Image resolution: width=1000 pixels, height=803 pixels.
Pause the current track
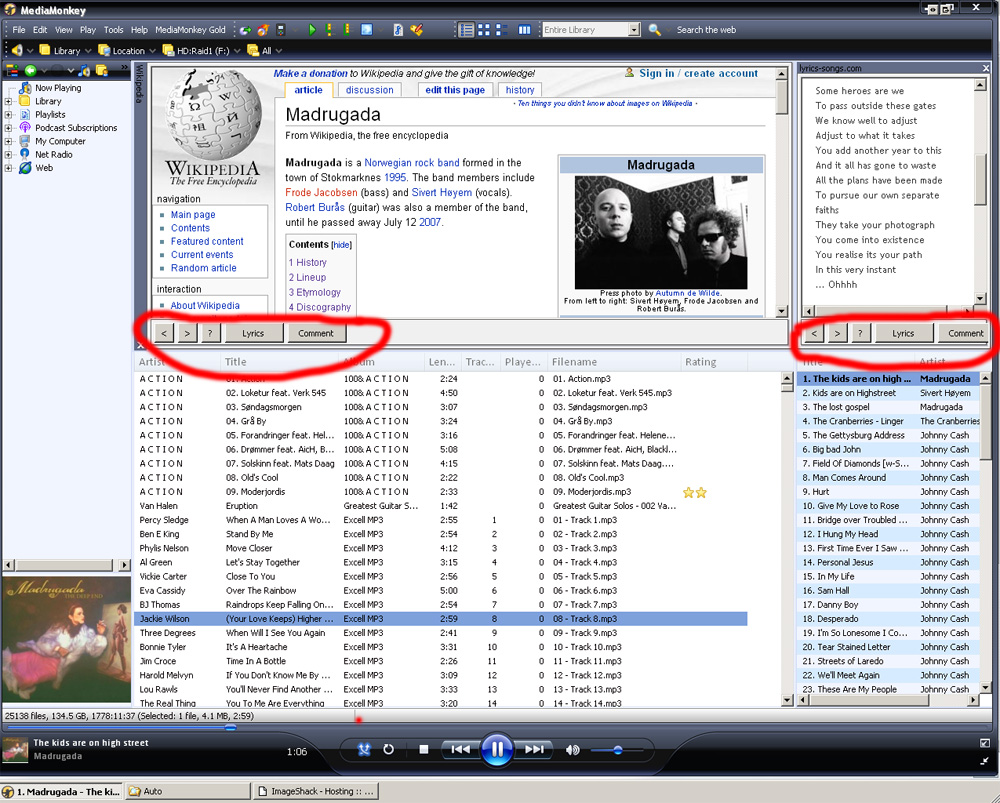(497, 749)
